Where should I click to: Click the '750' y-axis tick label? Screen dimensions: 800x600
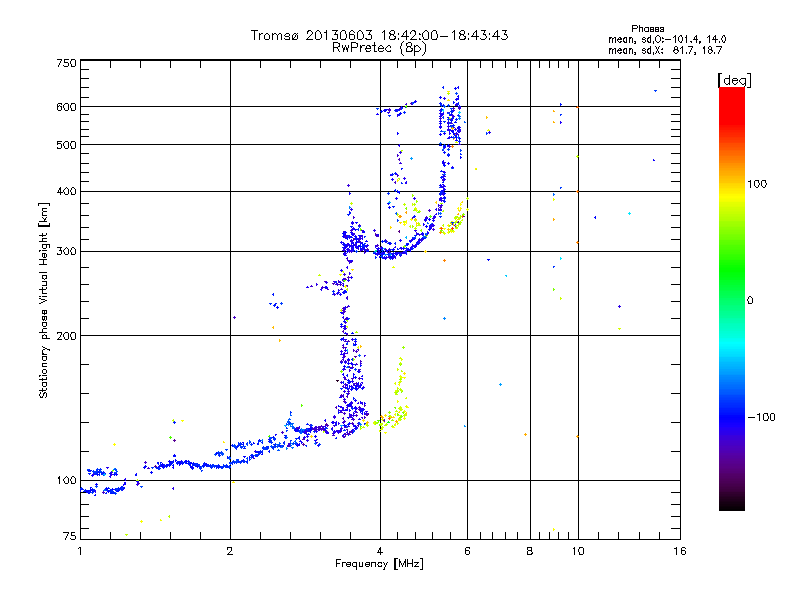(x=66, y=63)
